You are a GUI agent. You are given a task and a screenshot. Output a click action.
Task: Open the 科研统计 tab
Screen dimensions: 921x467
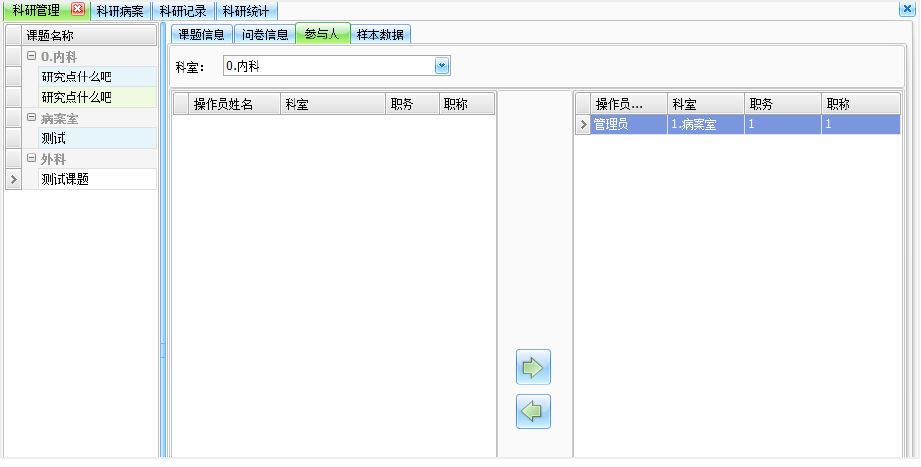click(x=244, y=11)
